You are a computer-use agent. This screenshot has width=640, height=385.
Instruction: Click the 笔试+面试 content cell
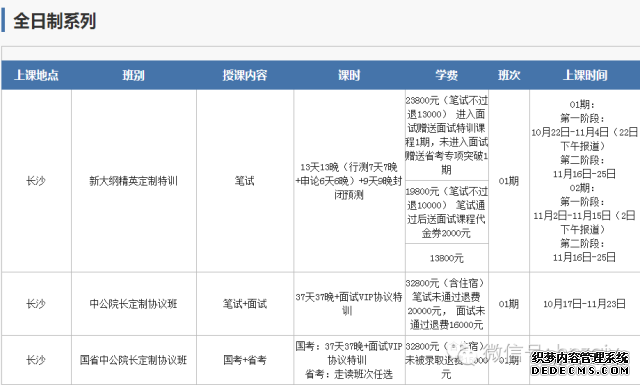tap(244, 304)
